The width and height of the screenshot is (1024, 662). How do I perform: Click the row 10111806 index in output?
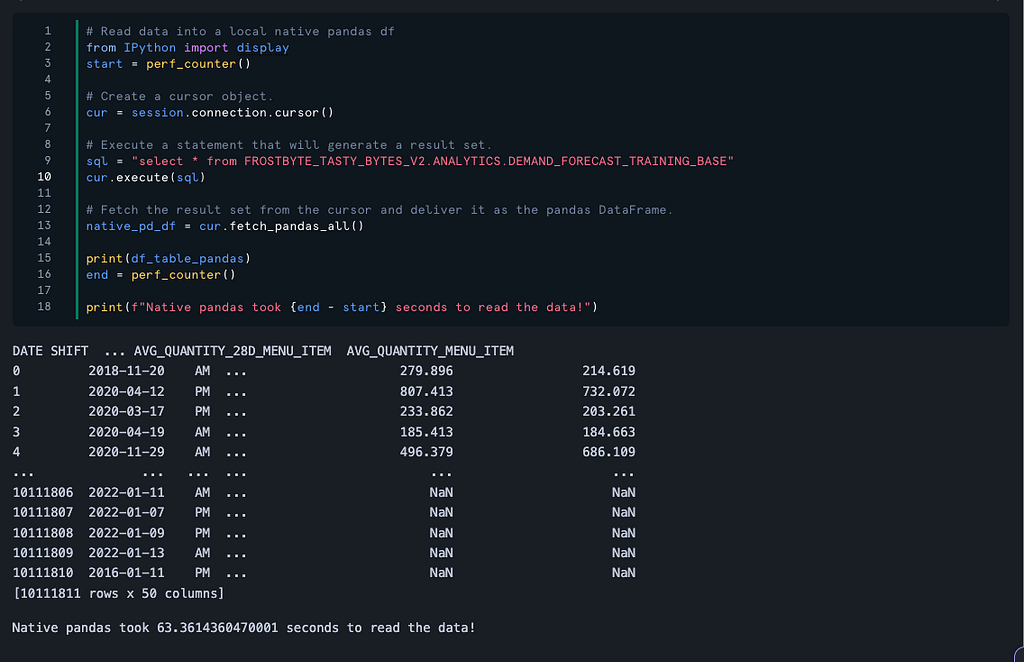[43, 492]
